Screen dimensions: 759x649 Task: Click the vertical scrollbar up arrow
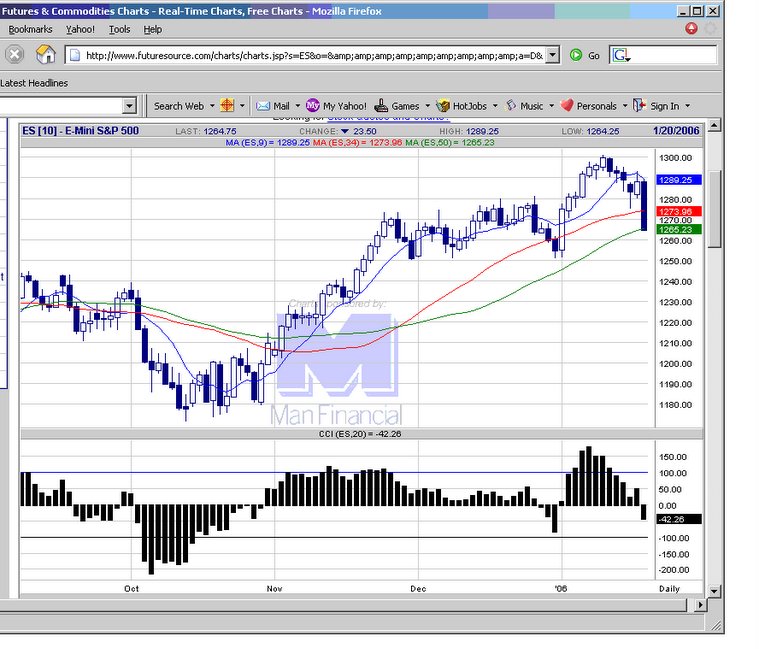pyautogui.click(x=714, y=126)
